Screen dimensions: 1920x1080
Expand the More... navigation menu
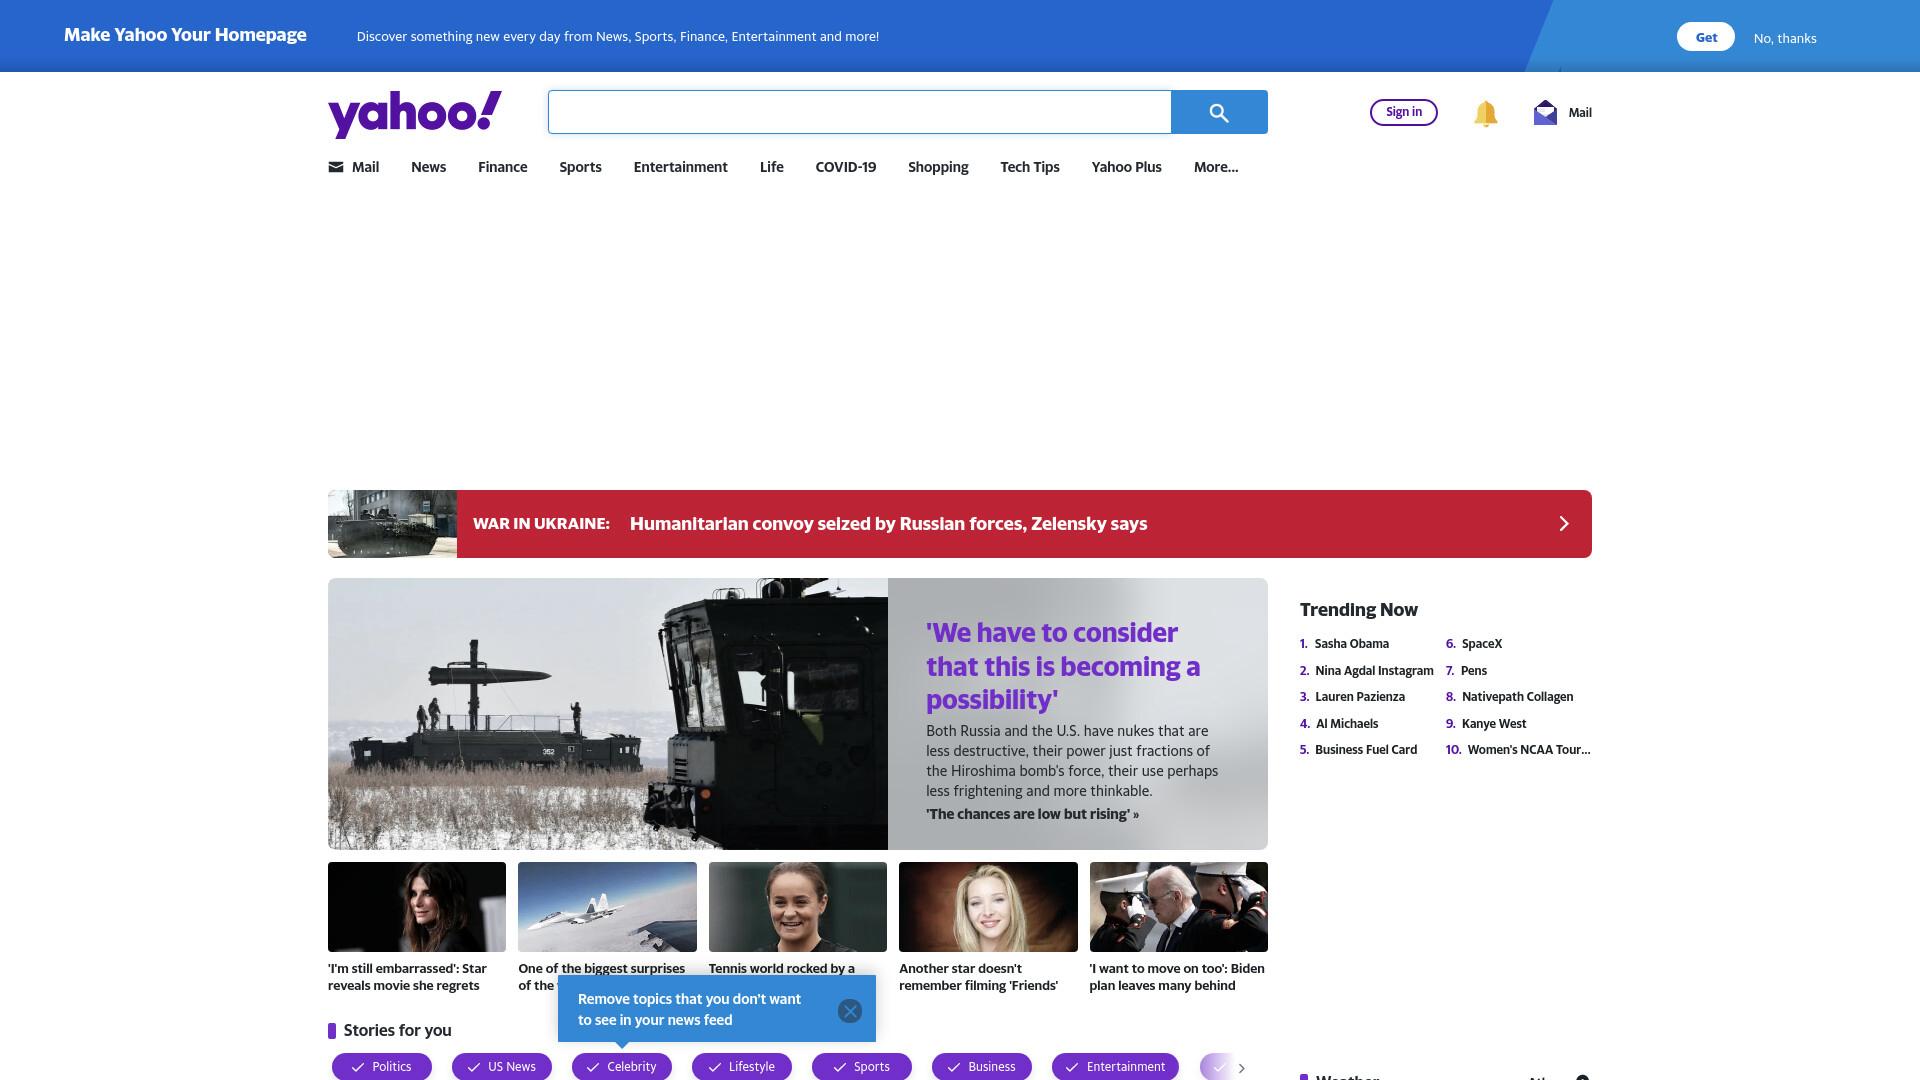[x=1216, y=167]
